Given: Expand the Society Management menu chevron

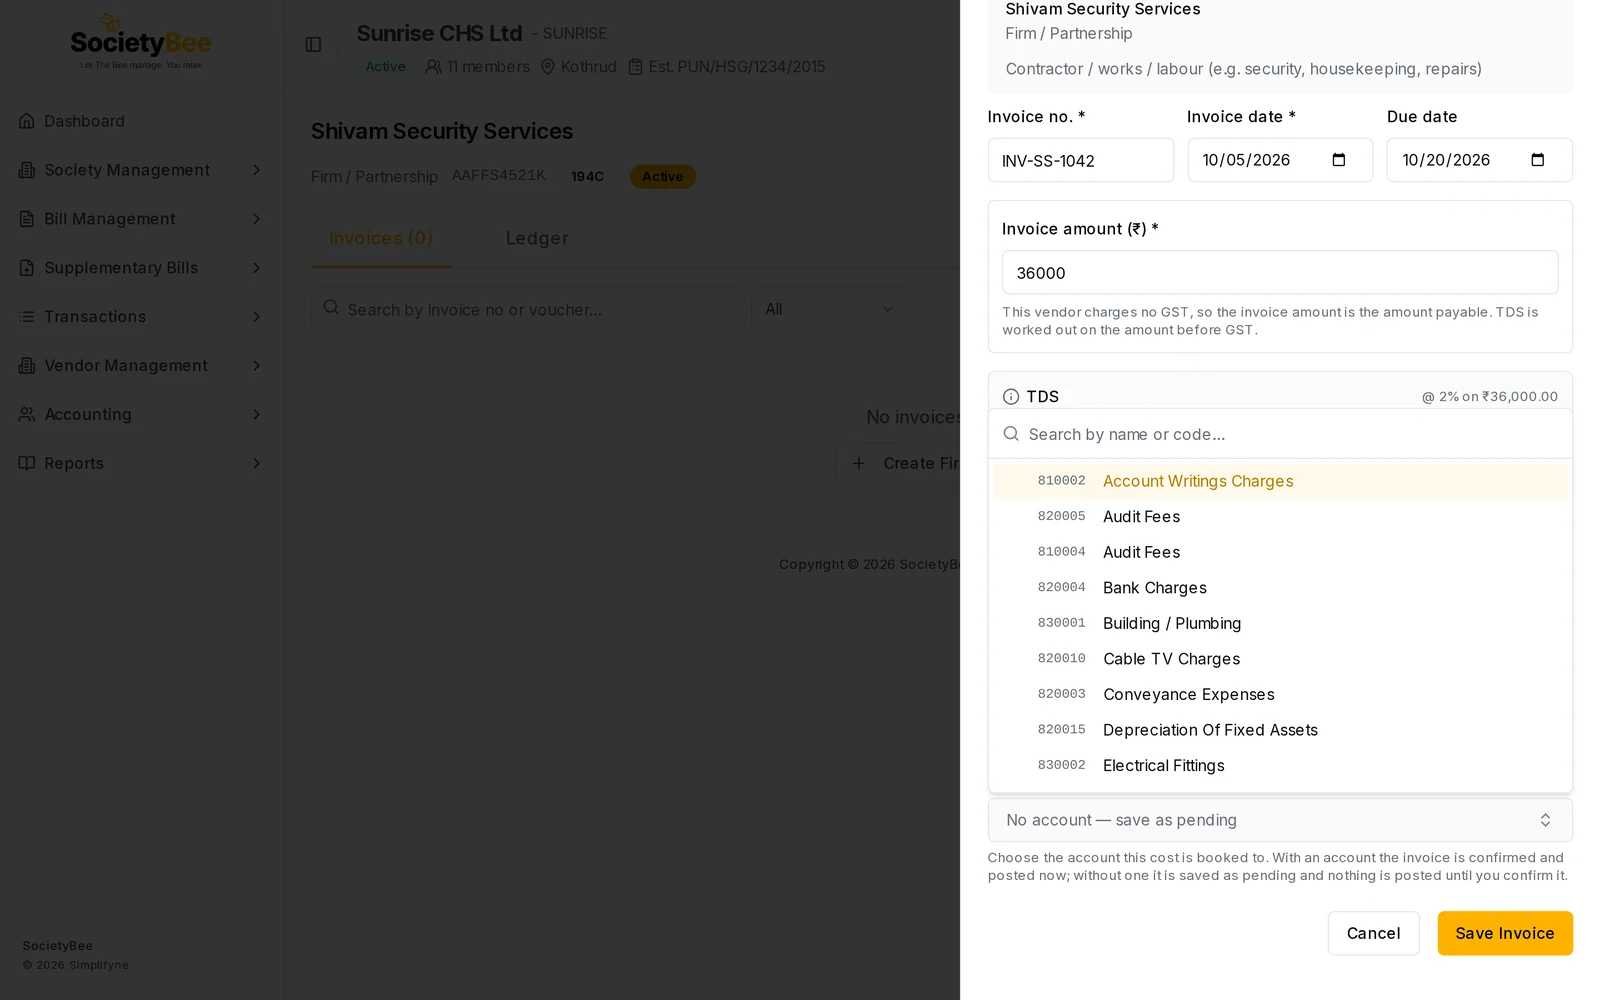Looking at the screenshot, I should click(x=257, y=170).
